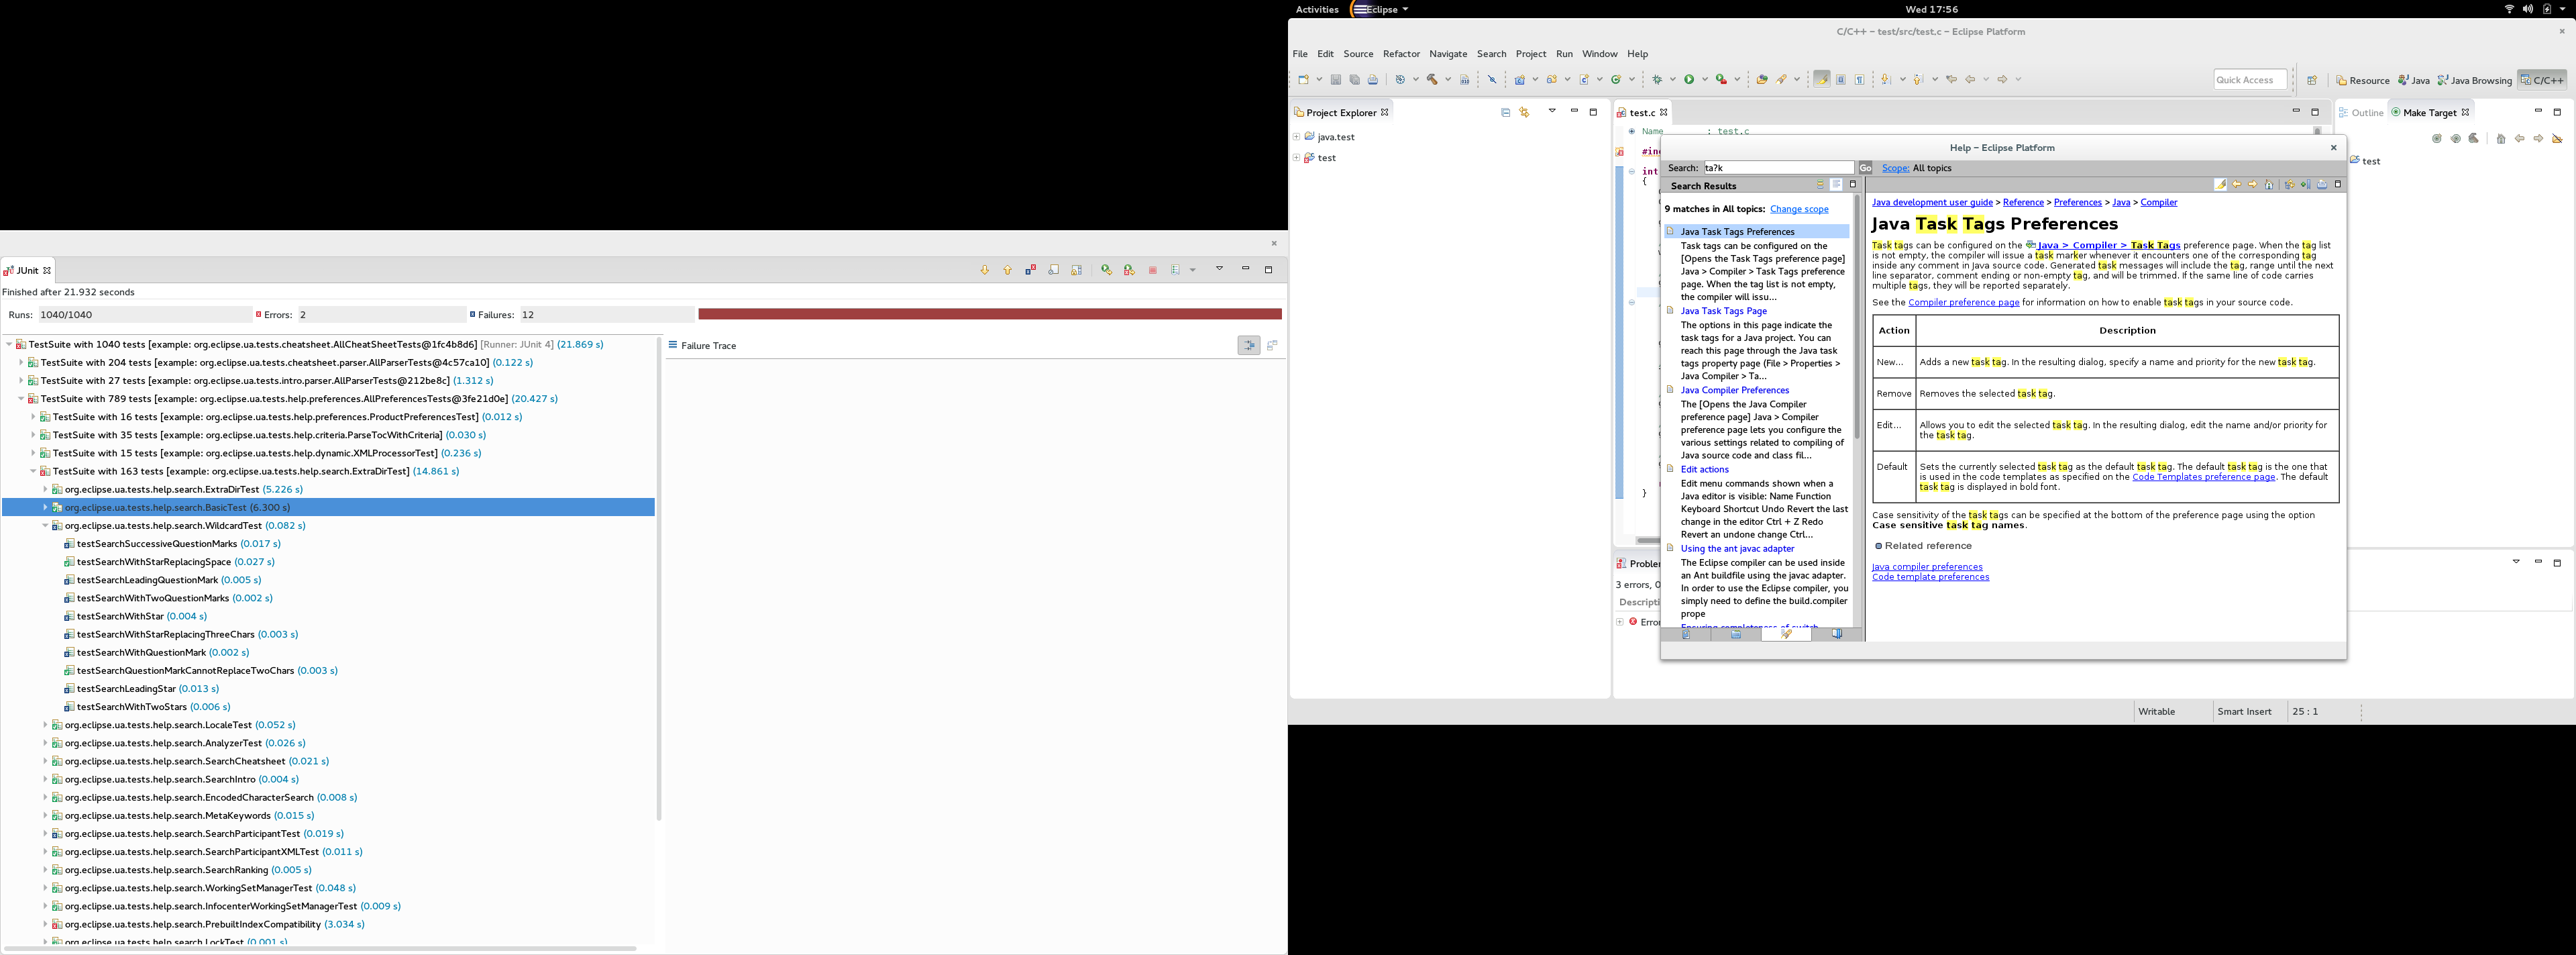Show result categories icon in Search Results

(x=1820, y=185)
